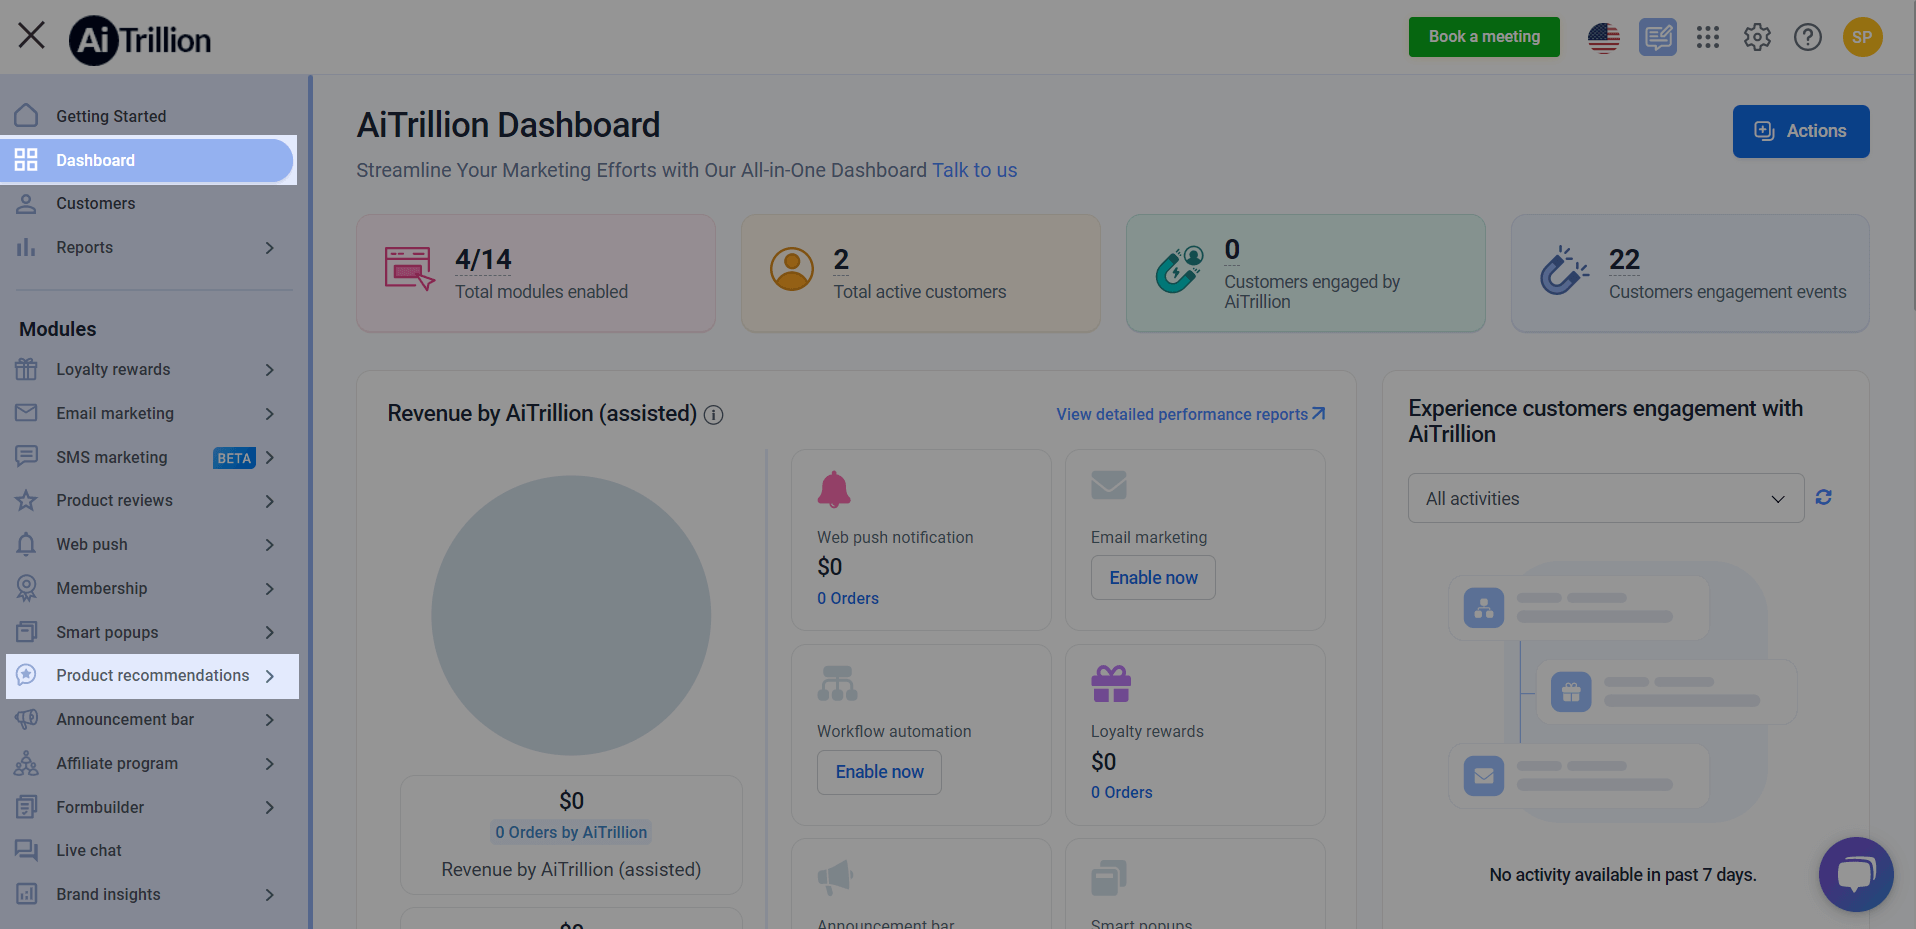Click the BETA badge on SMS marketing
The width and height of the screenshot is (1916, 929).
tap(234, 458)
